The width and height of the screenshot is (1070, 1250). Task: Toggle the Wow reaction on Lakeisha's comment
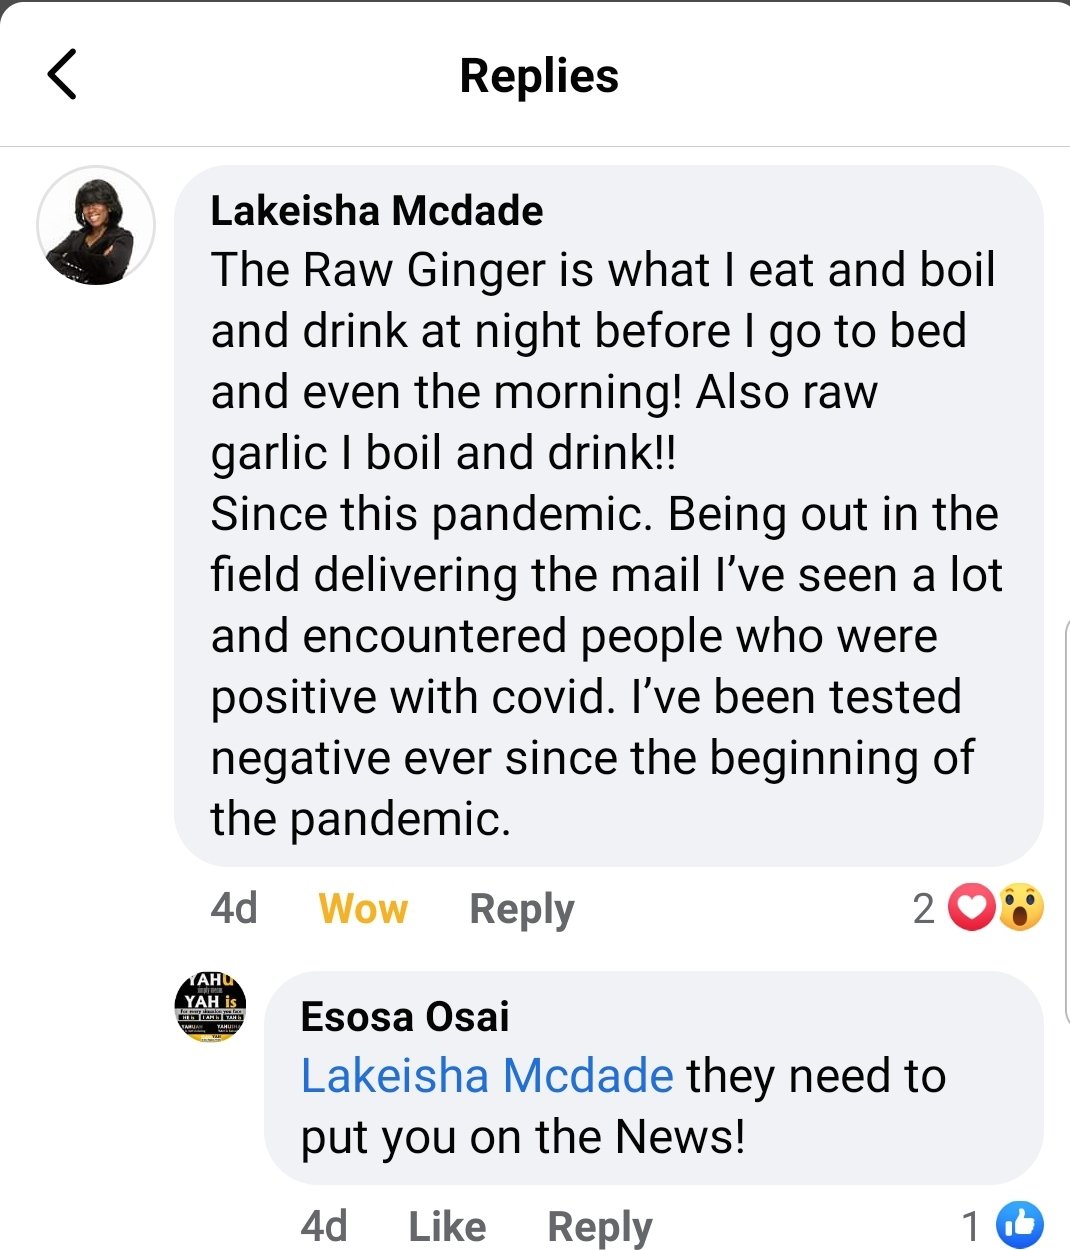tap(363, 909)
